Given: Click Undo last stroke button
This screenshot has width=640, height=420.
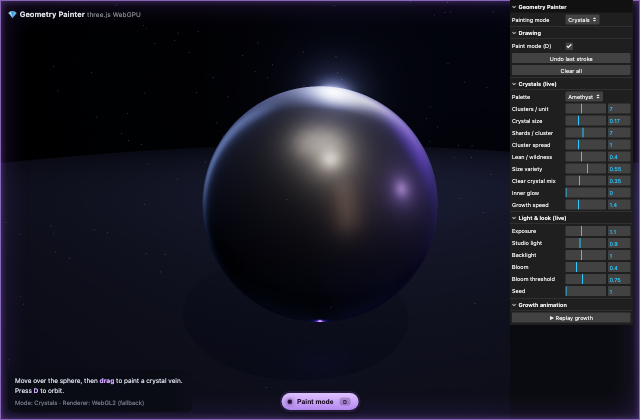Looking at the screenshot, I should (x=571, y=59).
